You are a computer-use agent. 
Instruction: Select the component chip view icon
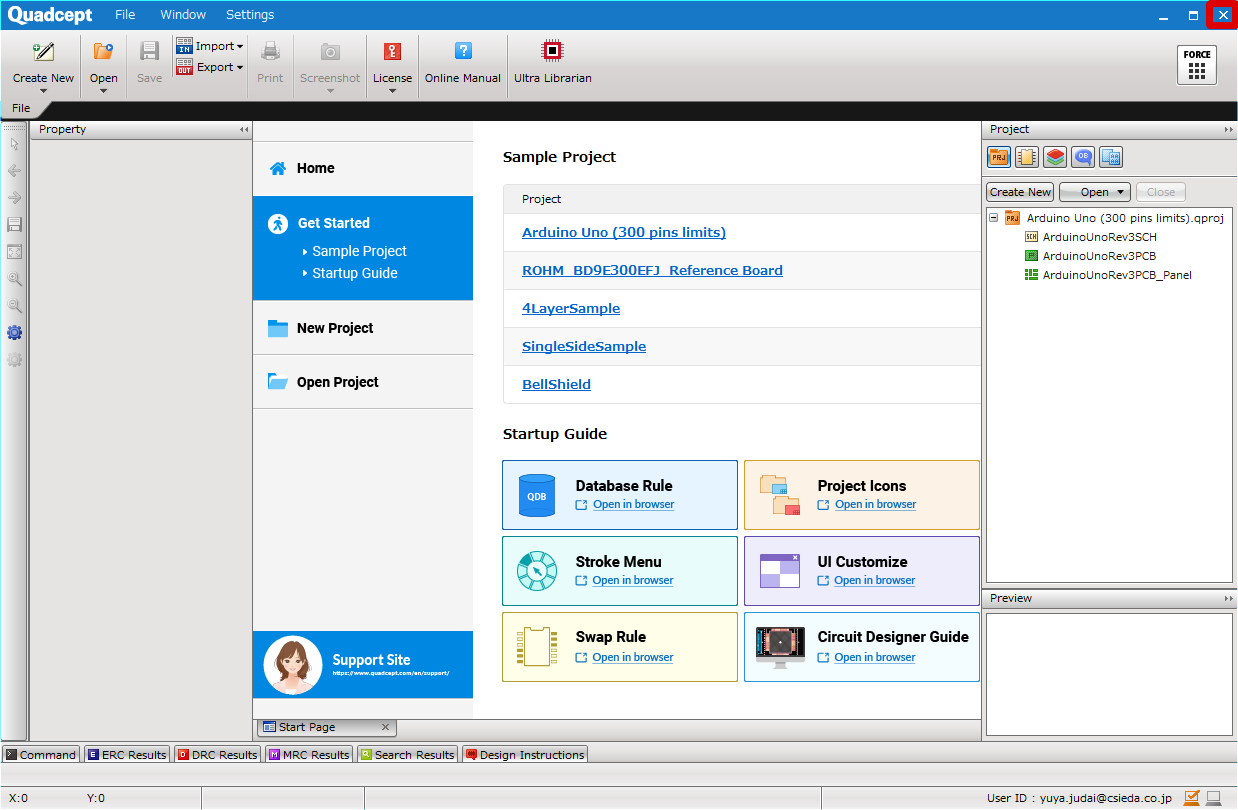click(1027, 157)
